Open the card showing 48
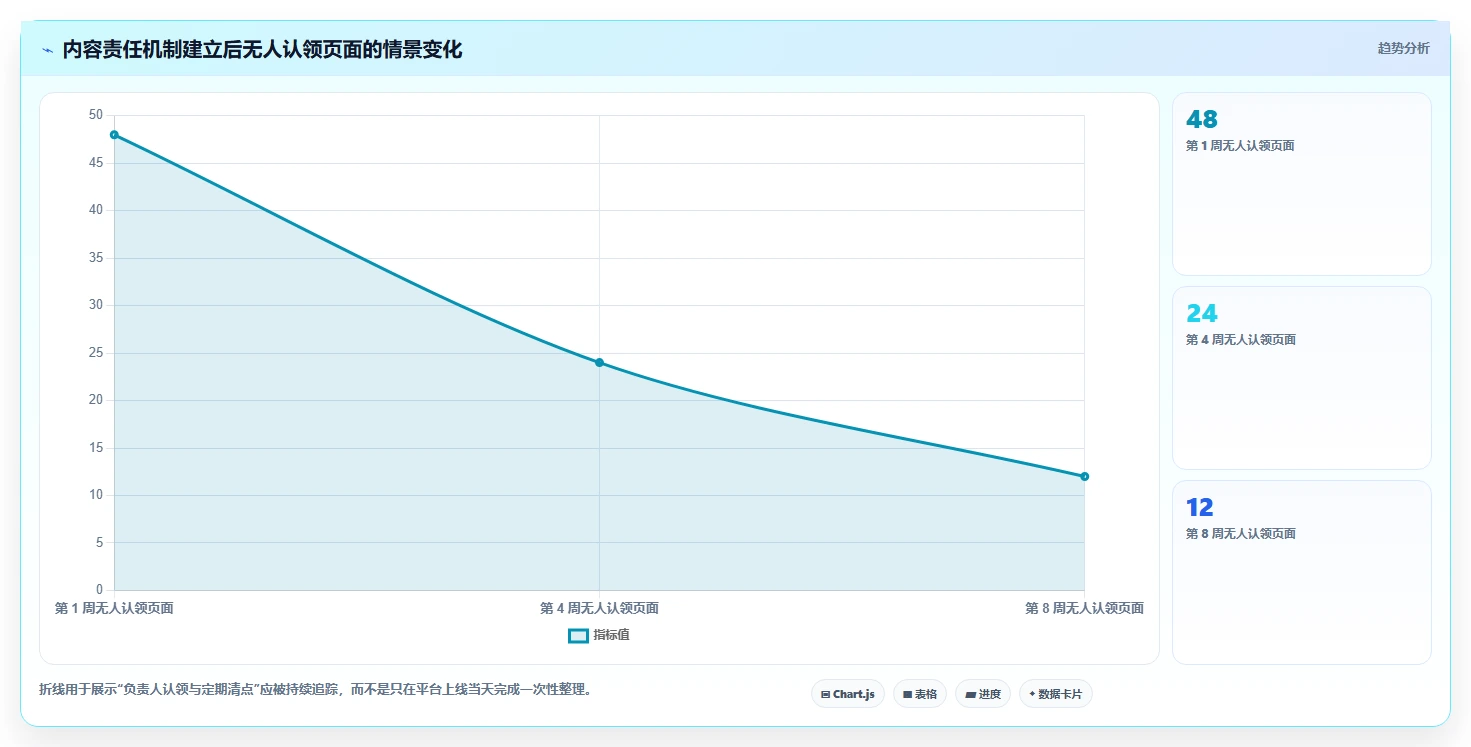The width and height of the screenshot is (1471, 747). 1302,184
